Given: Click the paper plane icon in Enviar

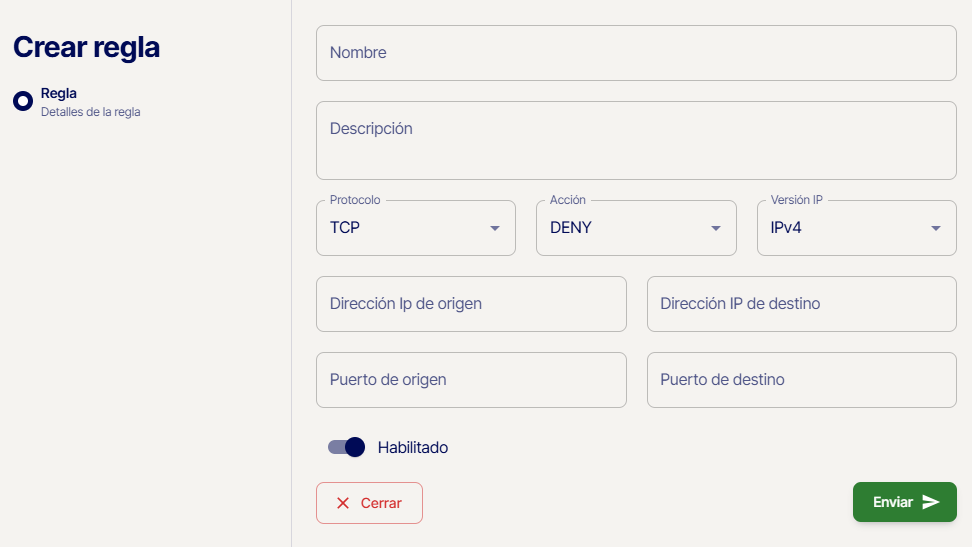Looking at the screenshot, I should [931, 502].
